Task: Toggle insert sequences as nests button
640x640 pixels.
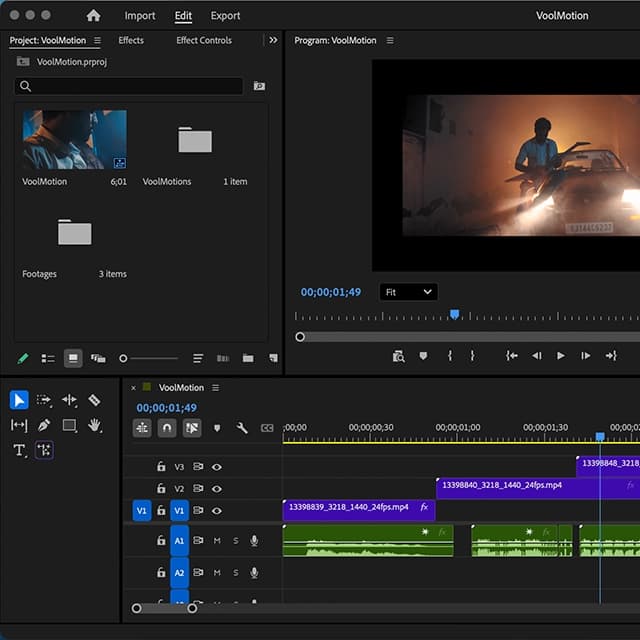Action: tap(142, 428)
